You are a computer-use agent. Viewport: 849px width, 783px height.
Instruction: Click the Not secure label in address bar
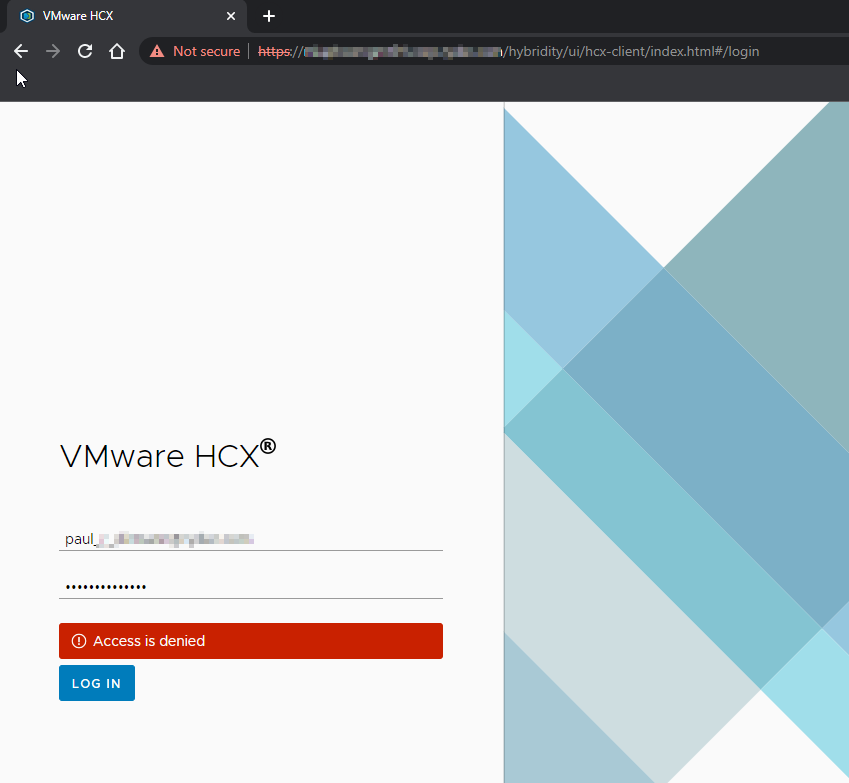tap(206, 51)
